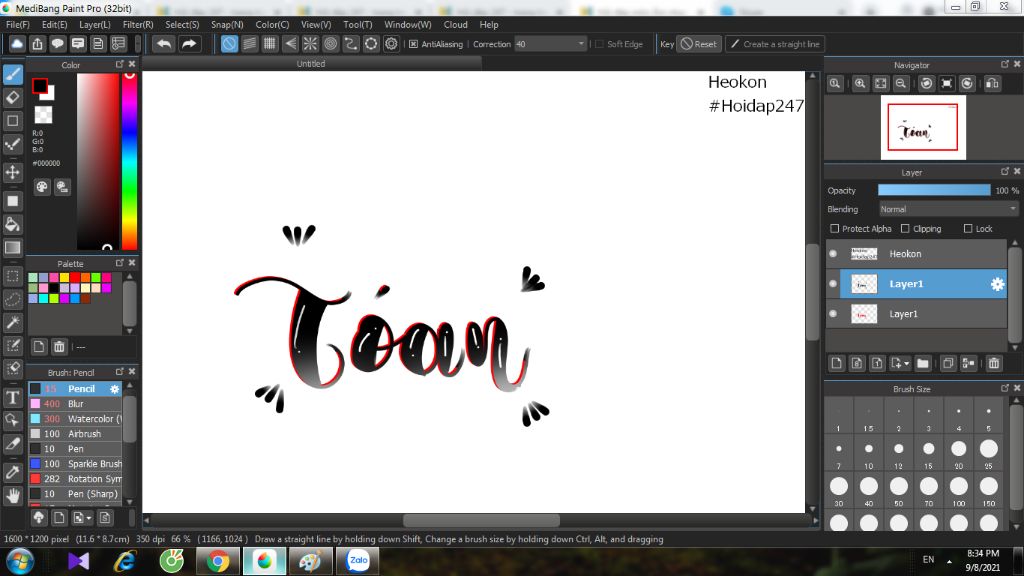Undock the Palette panel

pyautogui.click(x=120, y=263)
